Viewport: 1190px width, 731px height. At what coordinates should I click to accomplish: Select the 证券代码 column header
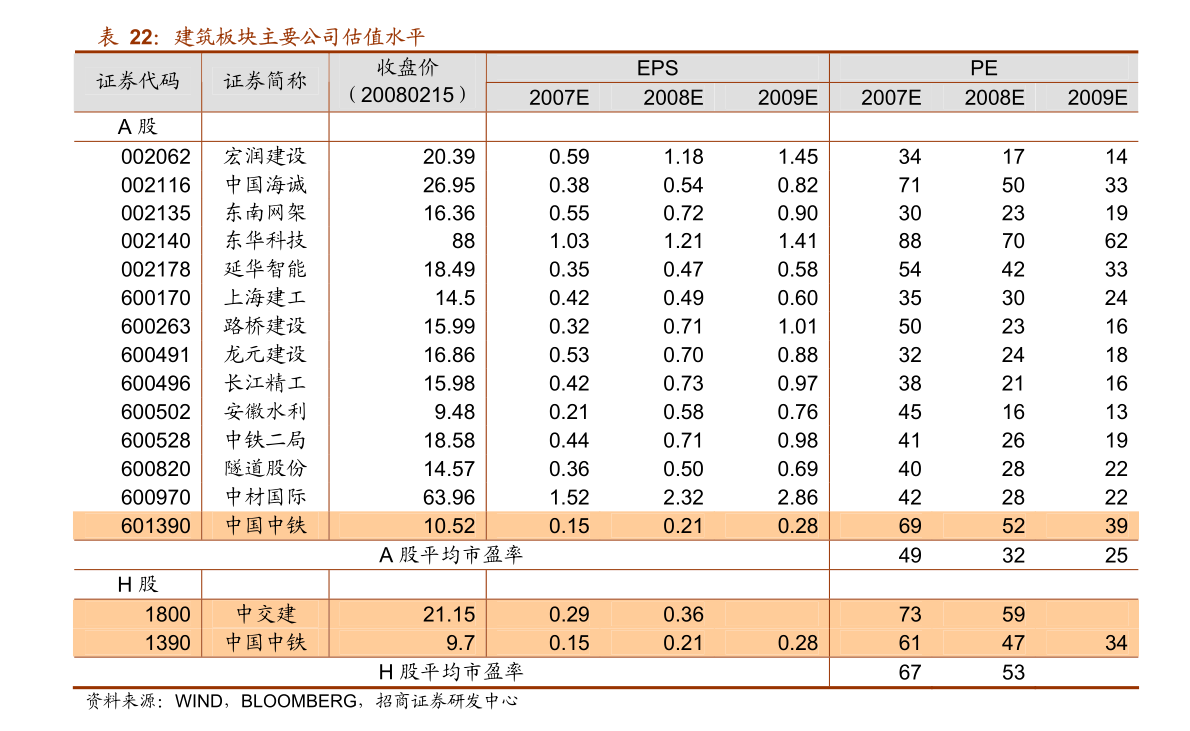click(x=137, y=82)
